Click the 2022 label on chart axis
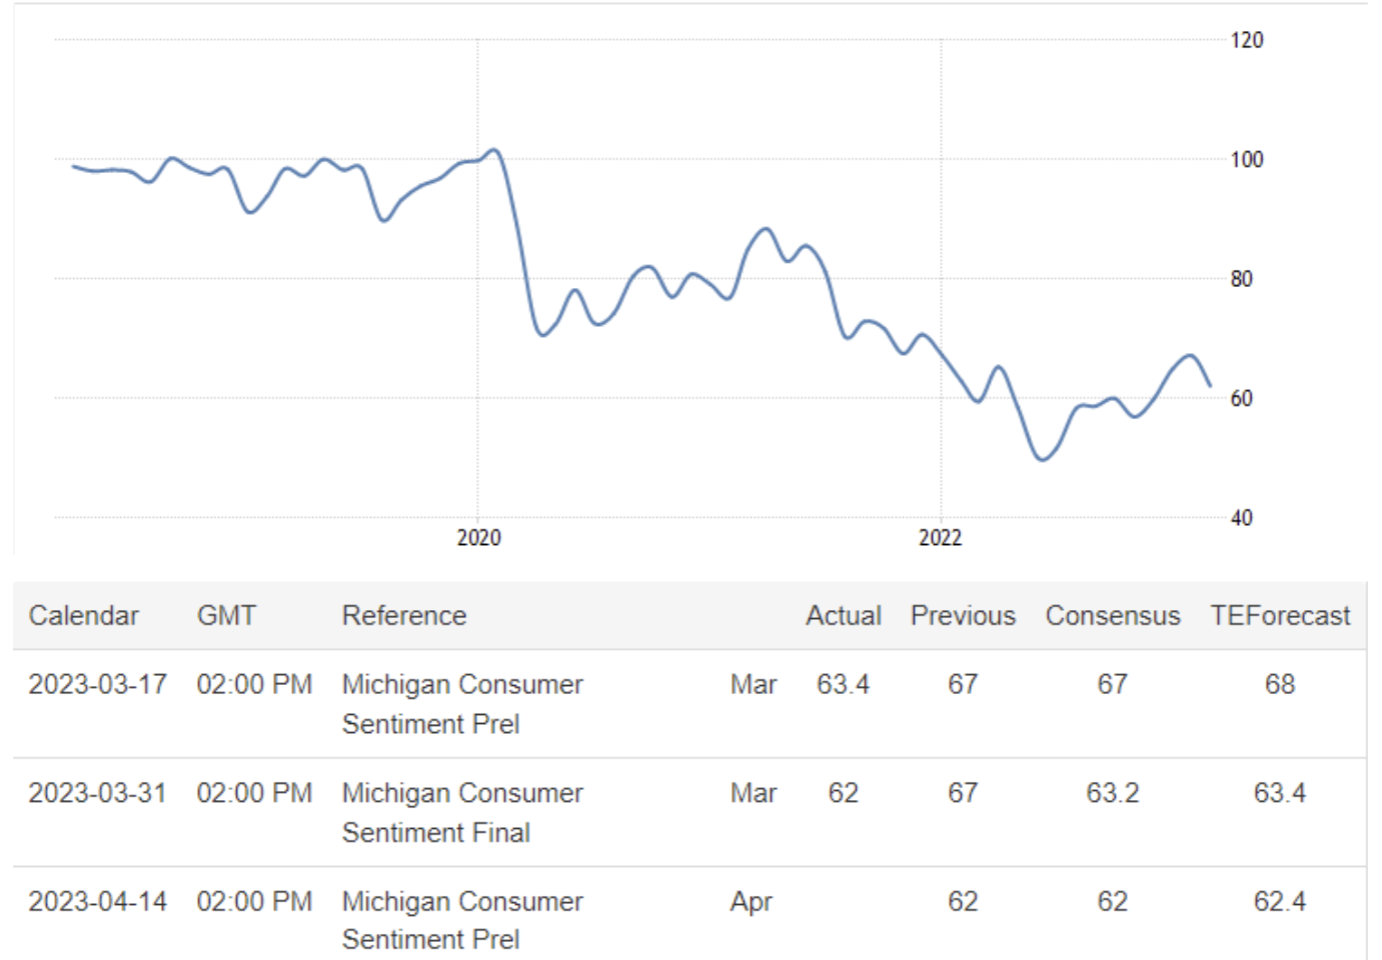Image resolution: width=1382 pixels, height=960 pixels. click(940, 538)
